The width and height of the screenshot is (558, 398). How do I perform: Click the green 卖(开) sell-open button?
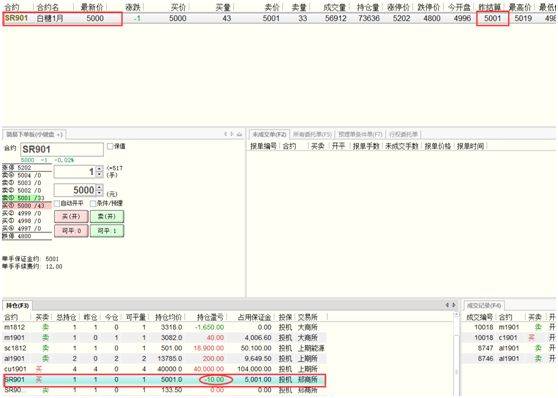(107, 216)
